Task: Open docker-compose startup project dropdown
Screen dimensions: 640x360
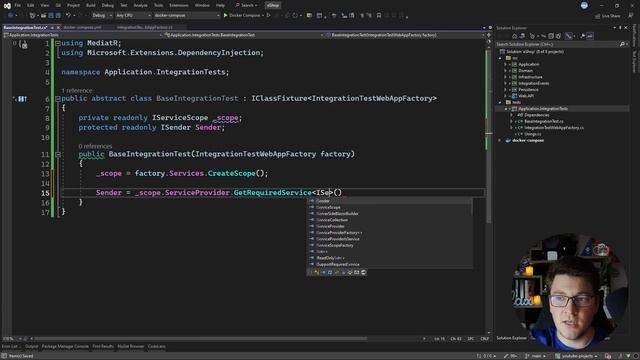Action: pyautogui.click(x=187, y=16)
